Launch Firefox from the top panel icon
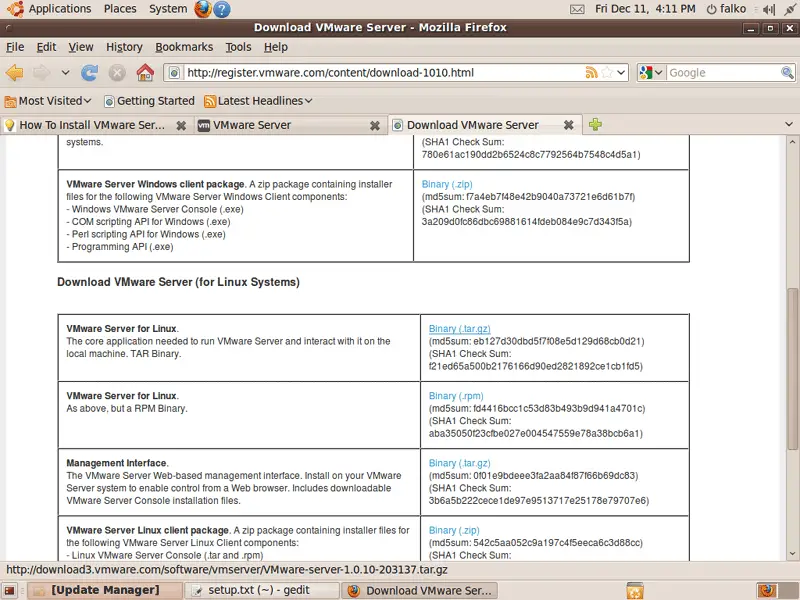The width and height of the screenshot is (800, 600). (x=203, y=9)
